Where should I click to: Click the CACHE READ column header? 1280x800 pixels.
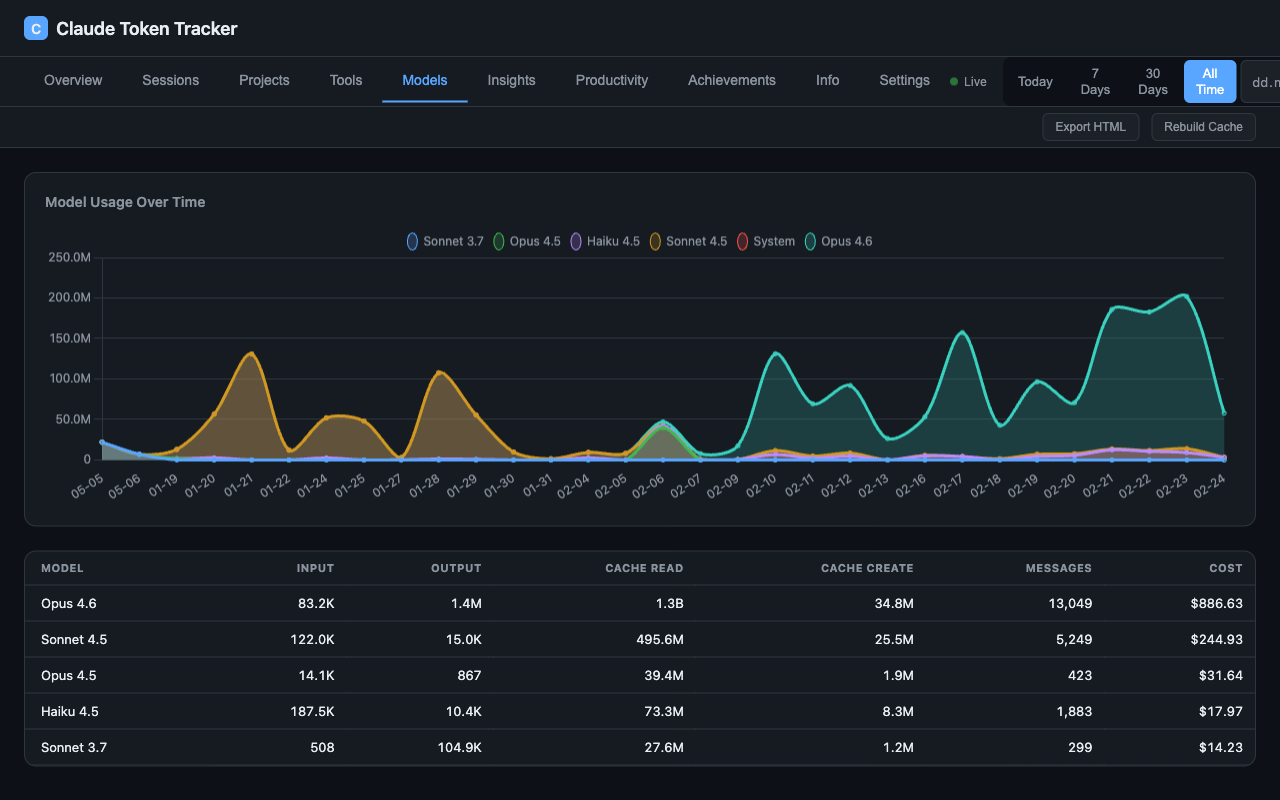pyautogui.click(x=644, y=568)
